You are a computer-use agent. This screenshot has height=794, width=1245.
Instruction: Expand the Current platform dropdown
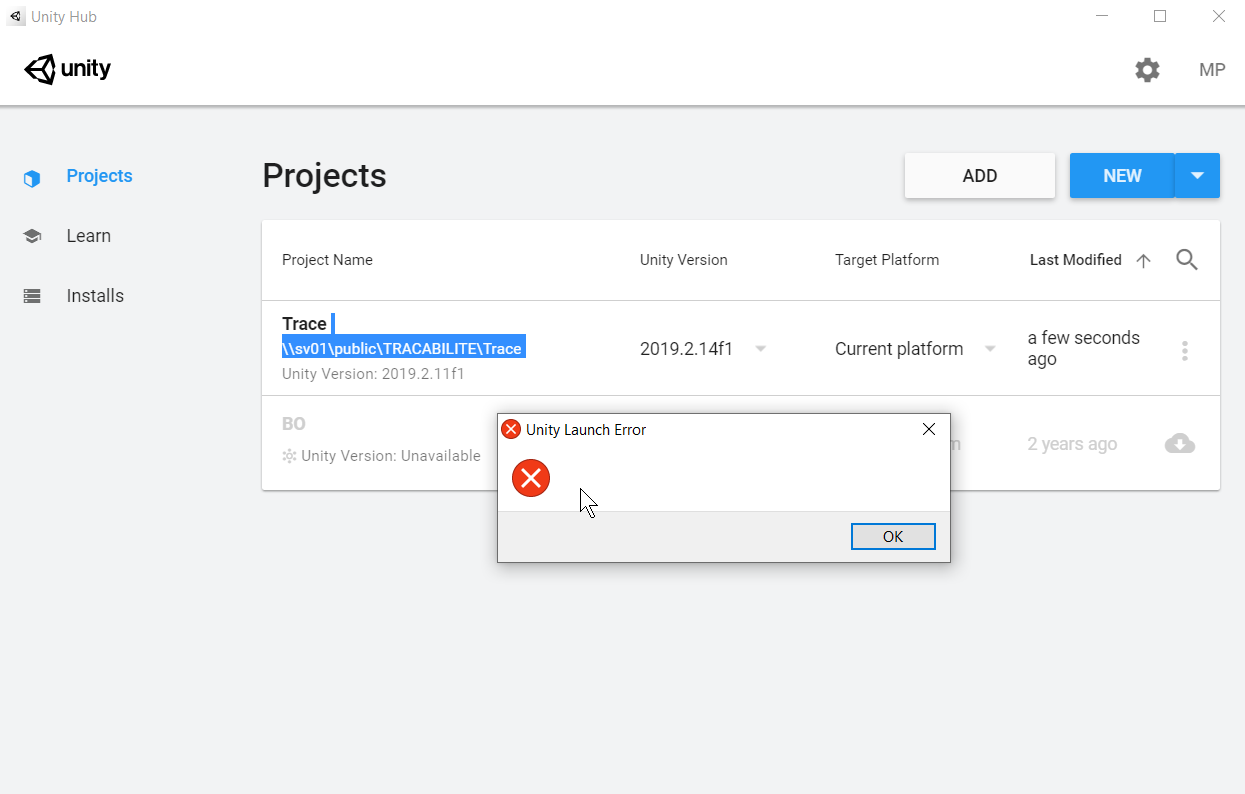990,349
